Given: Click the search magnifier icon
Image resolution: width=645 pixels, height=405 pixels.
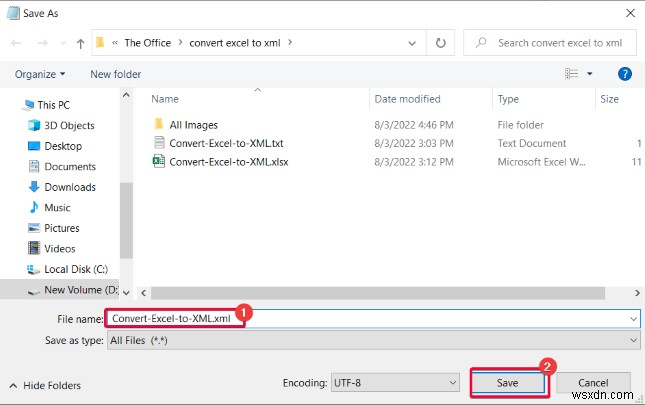Looking at the screenshot, I should pyautogui.click(x=481, y=42).
